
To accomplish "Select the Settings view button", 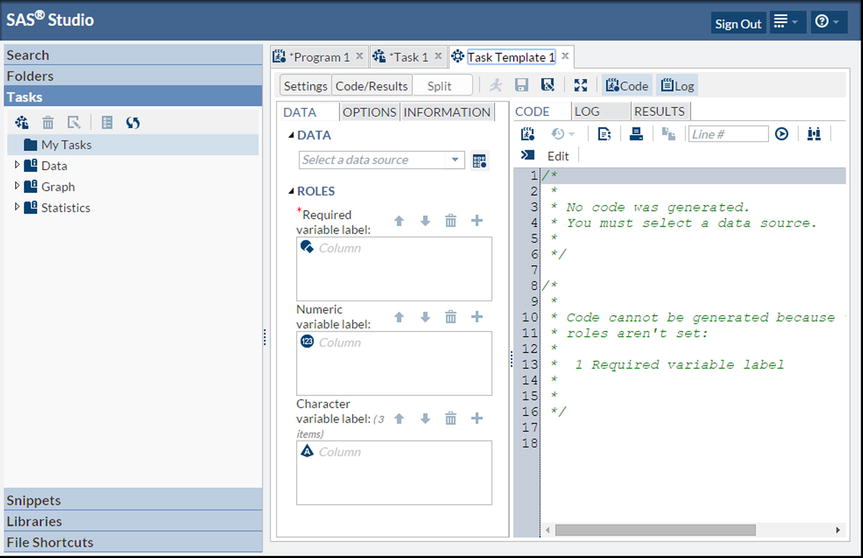I will coord(305,86).
